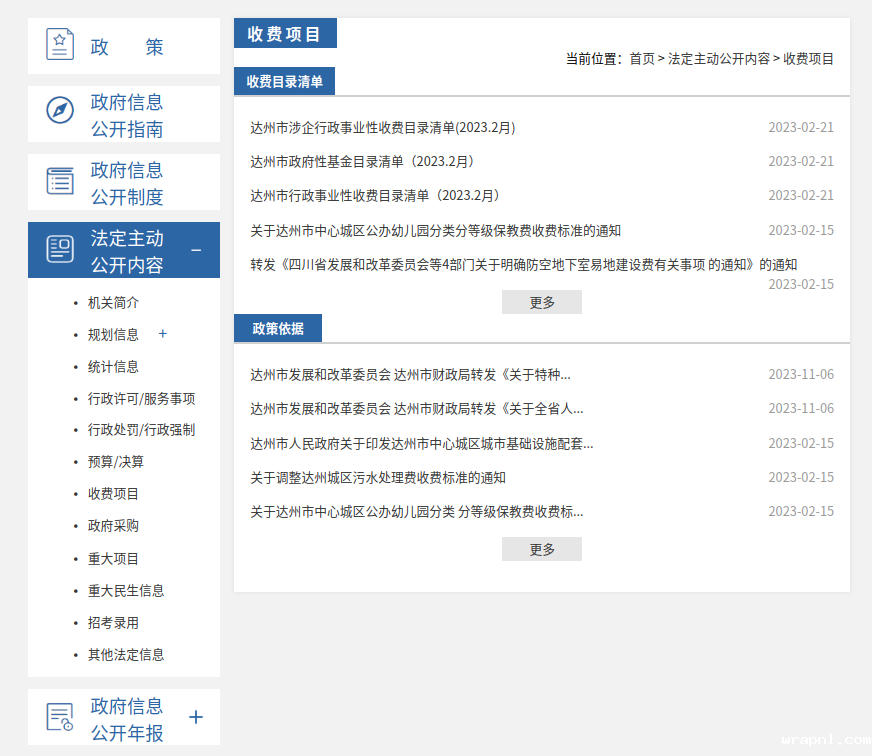The height and width of the screenshot is (756, 872).
Task: Open the 收费目录清单 tab
Action: pos(284,82)
